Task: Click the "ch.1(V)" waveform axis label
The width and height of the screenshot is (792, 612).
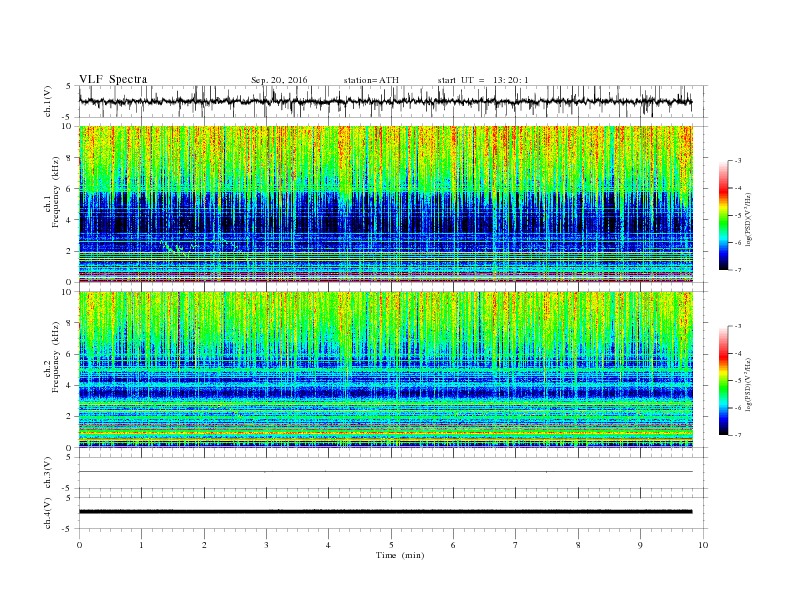Action: click(48, 101)
